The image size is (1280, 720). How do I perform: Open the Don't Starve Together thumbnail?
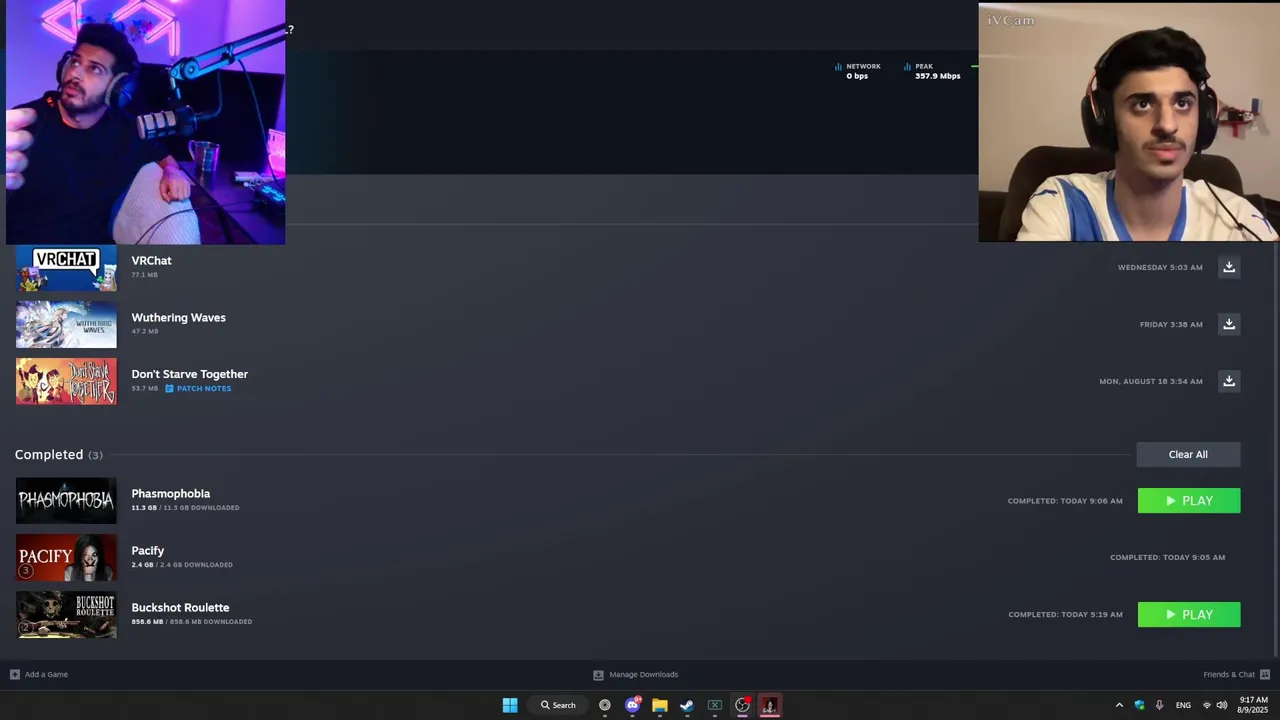tap(66, 381)
